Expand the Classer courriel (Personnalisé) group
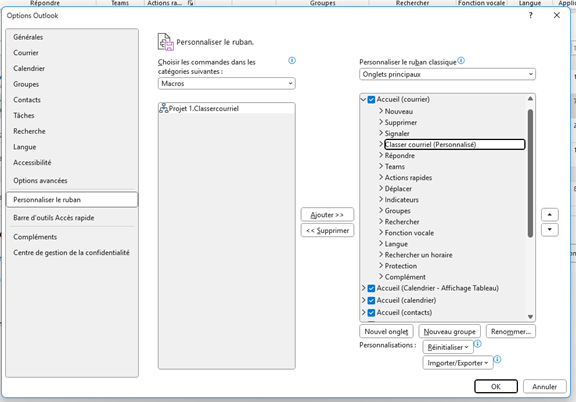This screenshot has width=576, height=402. (381, 144)
